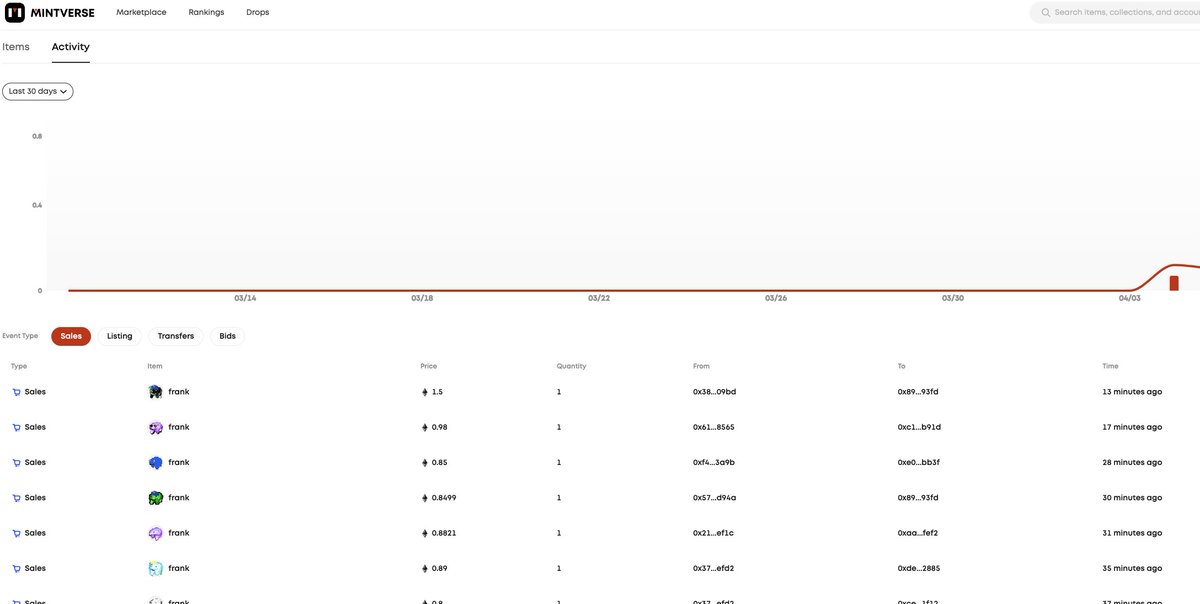The width and height of the screenshot is (1200, 604).
Task: Click the 13 minutes ago timestamp
Action: pos(1132,392)
